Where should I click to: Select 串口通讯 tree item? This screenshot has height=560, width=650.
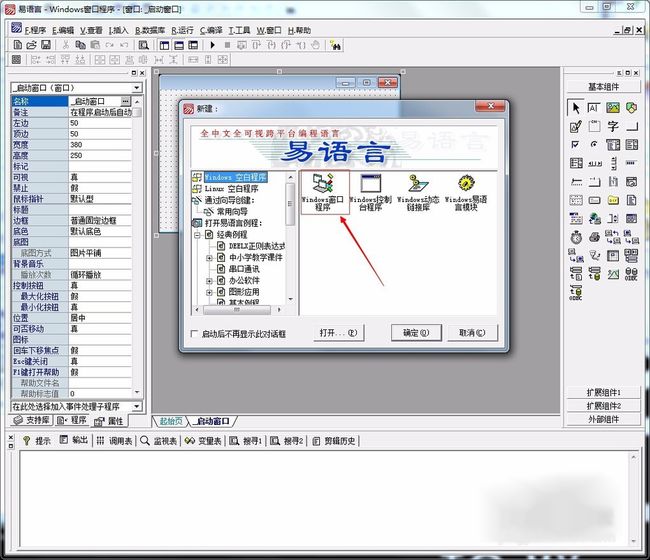tap(244, 269)
